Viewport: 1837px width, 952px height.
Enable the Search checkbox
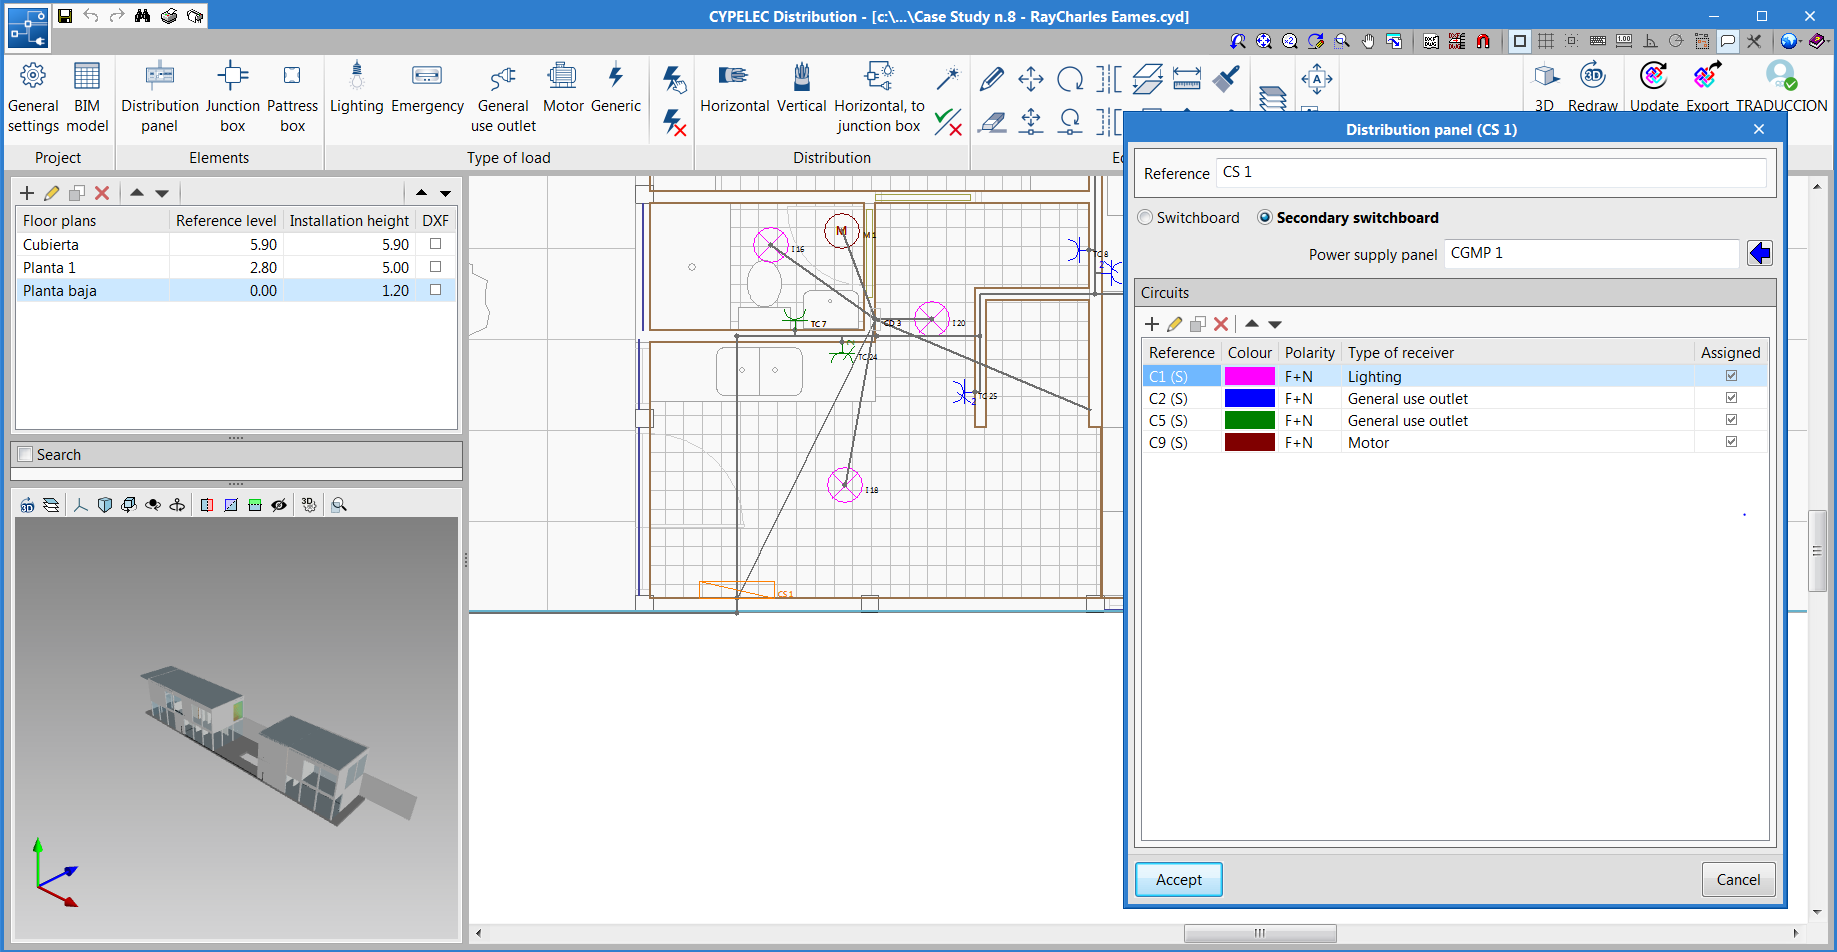26,454
